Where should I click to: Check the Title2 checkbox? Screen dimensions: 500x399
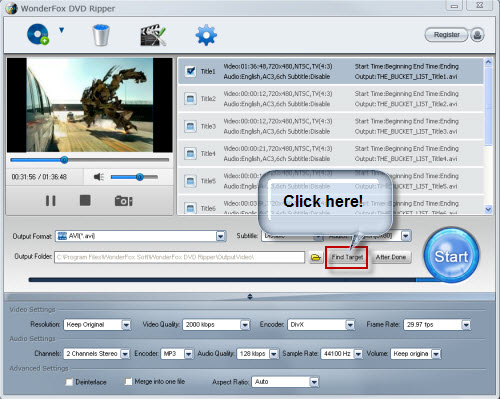(190, 99)
